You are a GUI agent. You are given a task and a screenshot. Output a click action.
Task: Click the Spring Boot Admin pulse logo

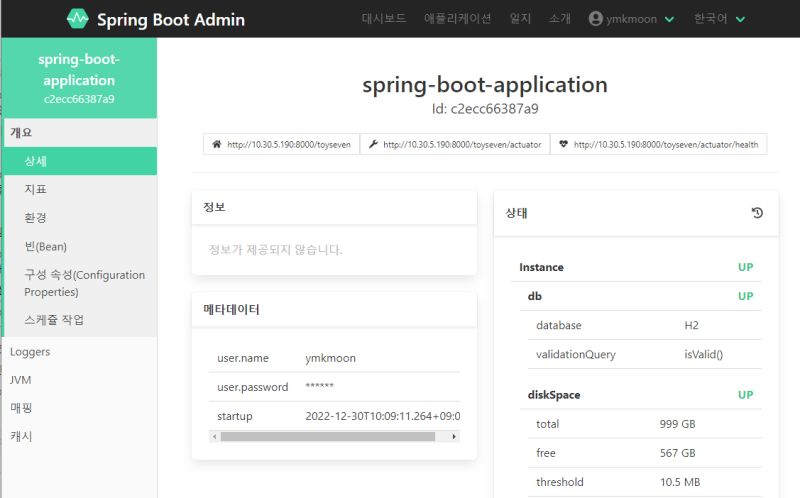[78, 19]
